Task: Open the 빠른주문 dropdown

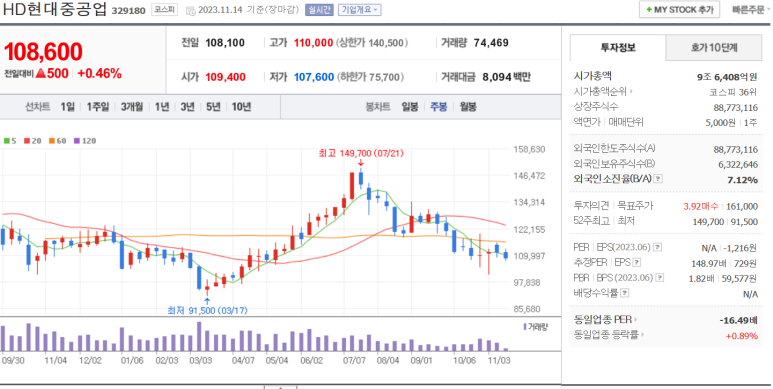Action: coord(751,10)
